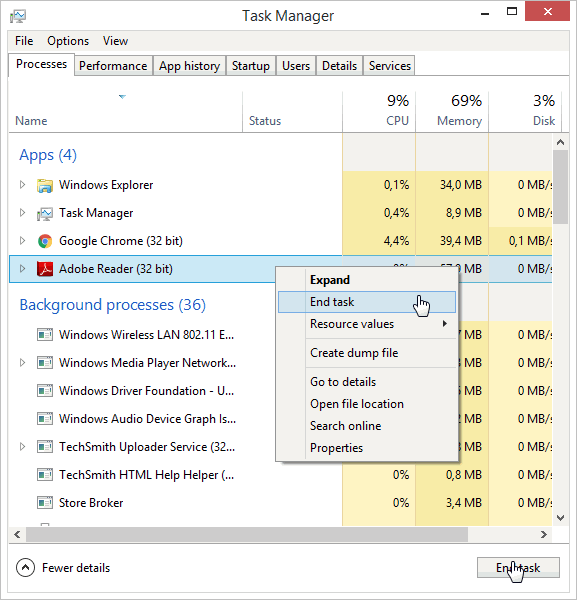Click the horizontal scrollbar left arrow
Image resolution: width=577 pixels, height=600 pixels.
(x=17, y=535)
